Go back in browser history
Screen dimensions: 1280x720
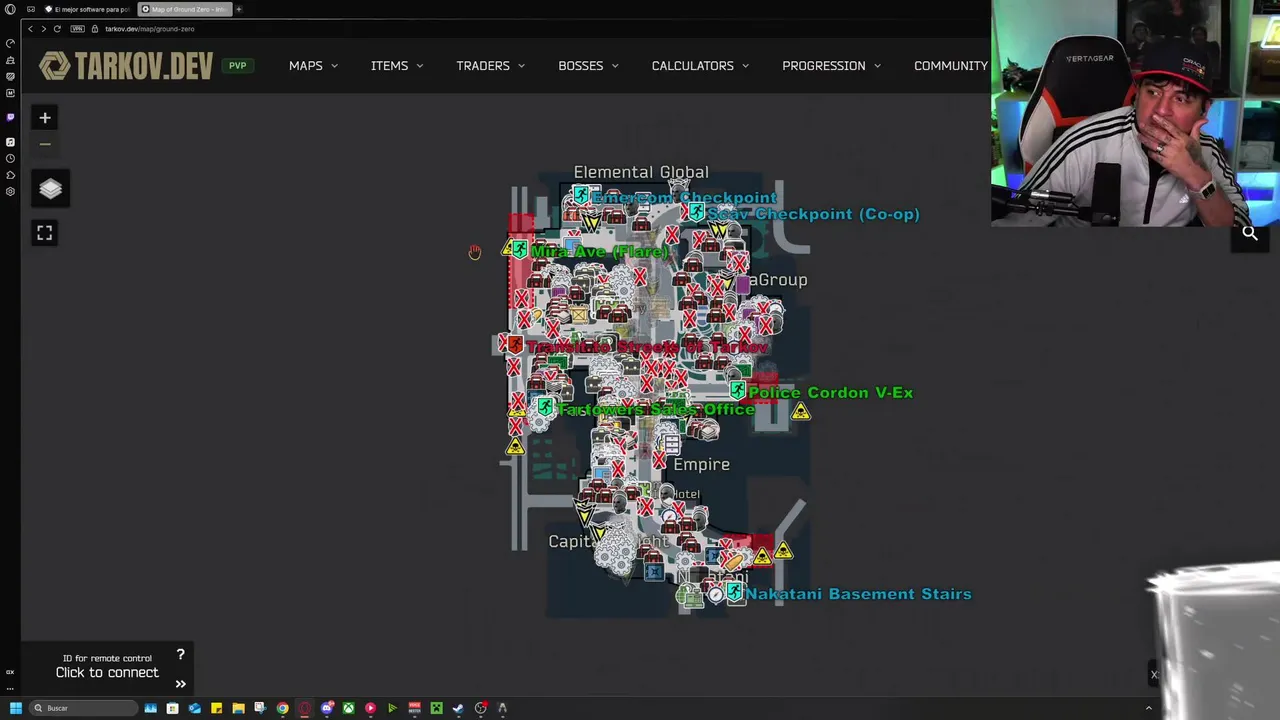coord(30,29)
